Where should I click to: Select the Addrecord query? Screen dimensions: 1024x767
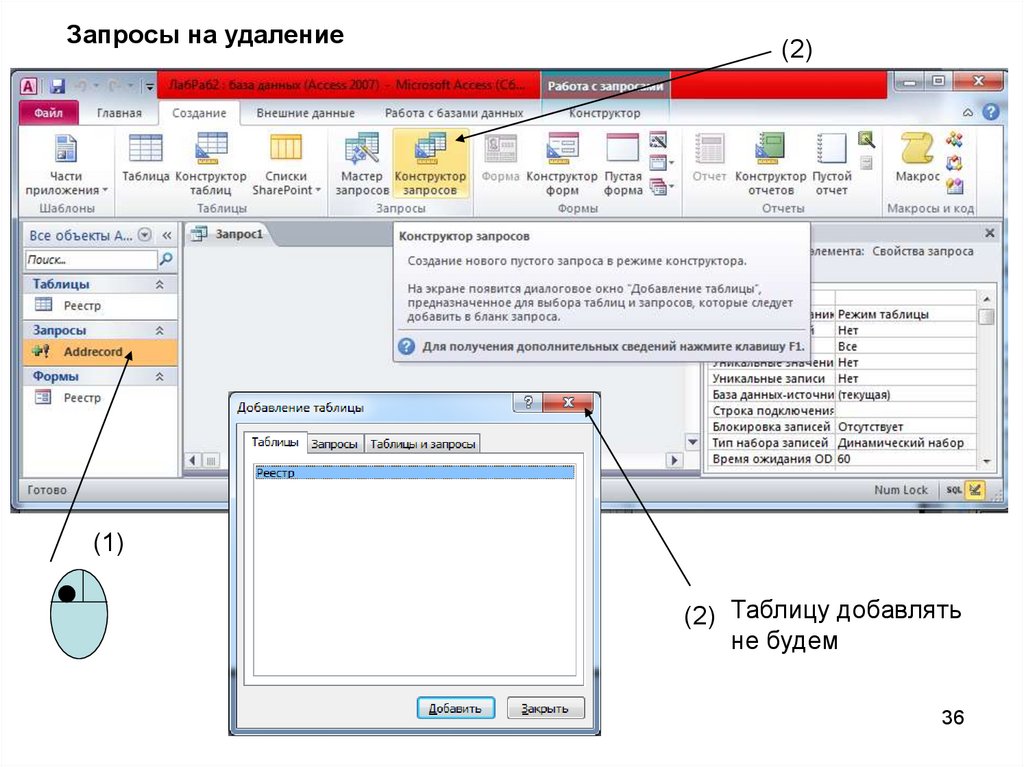coord(100,351)
